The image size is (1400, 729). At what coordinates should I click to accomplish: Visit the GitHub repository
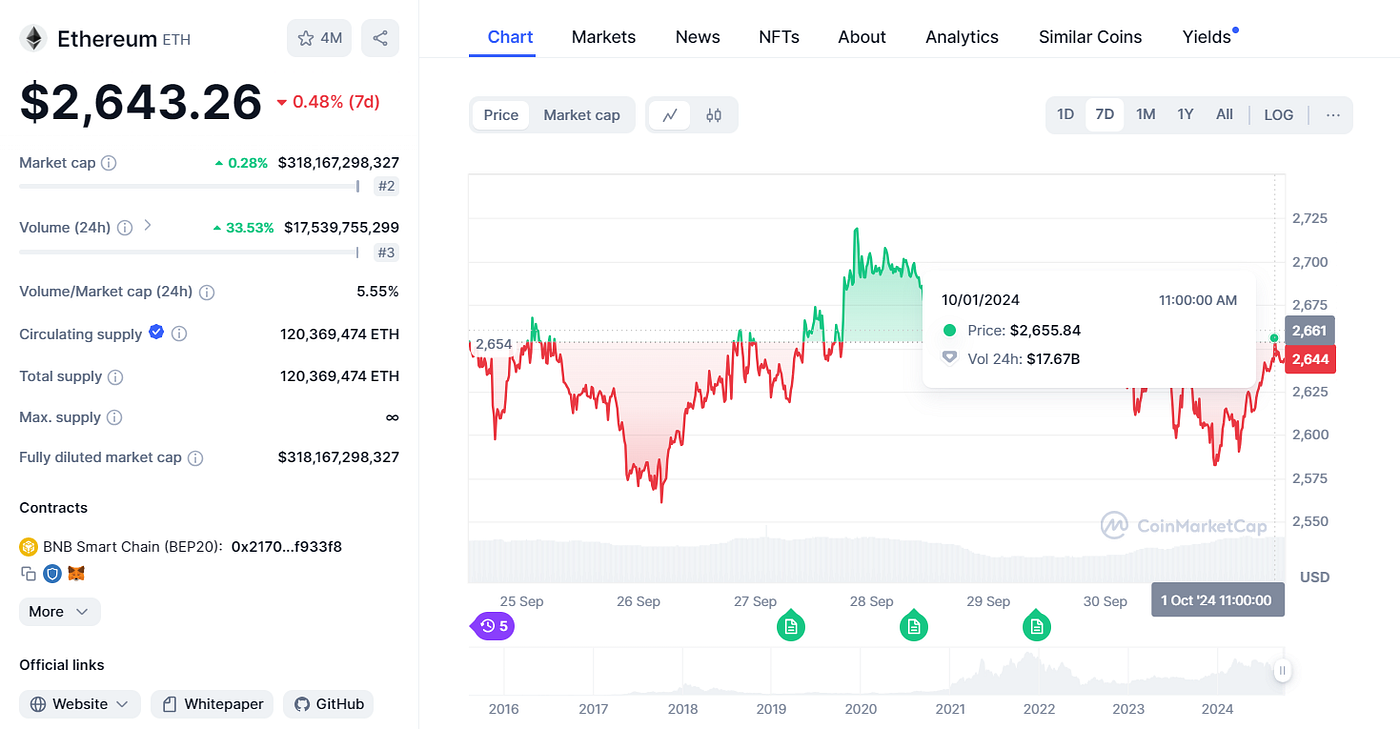tap(328, 704)
